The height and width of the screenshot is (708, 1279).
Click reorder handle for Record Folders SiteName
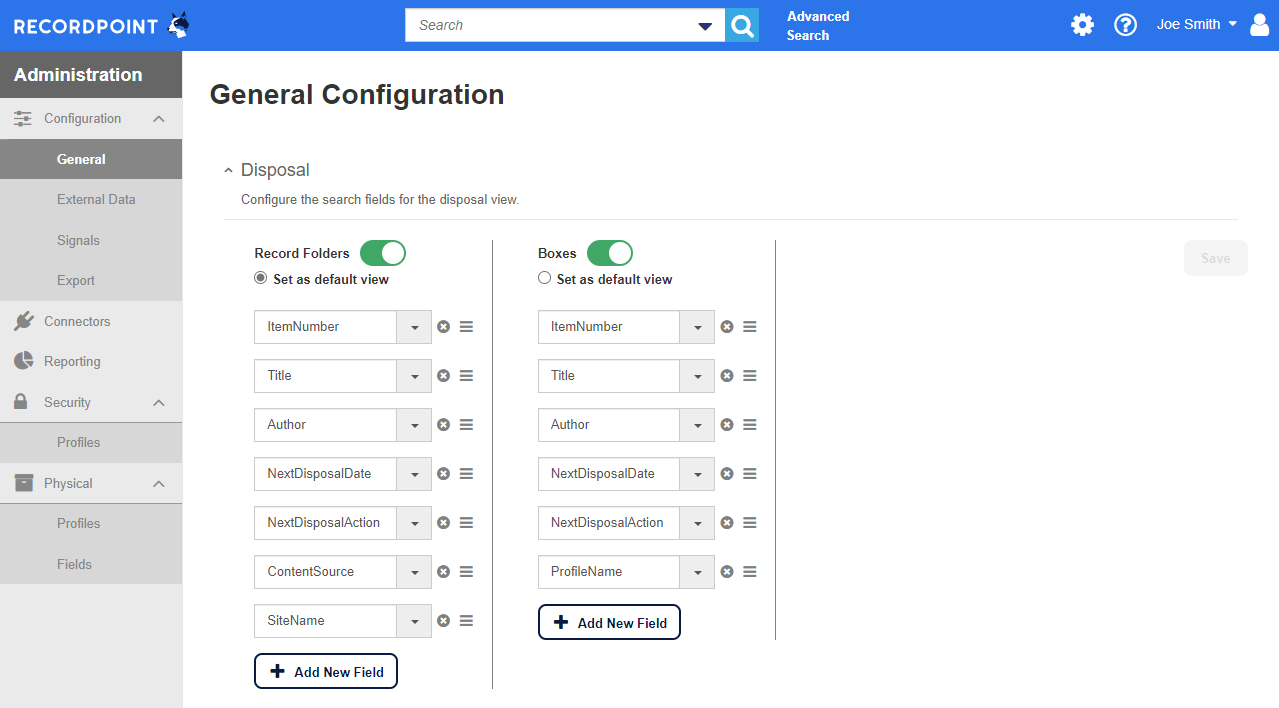466,621
